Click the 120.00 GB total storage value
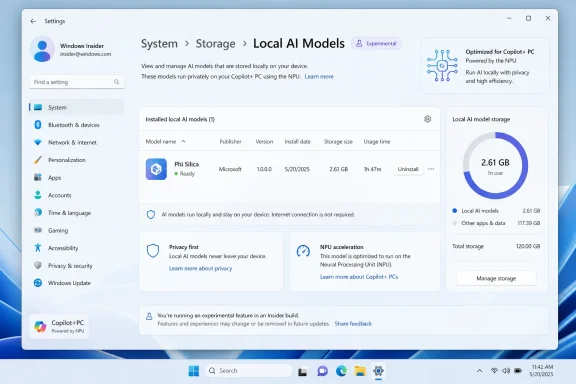 pyautogui.click(x=528, y=246)
